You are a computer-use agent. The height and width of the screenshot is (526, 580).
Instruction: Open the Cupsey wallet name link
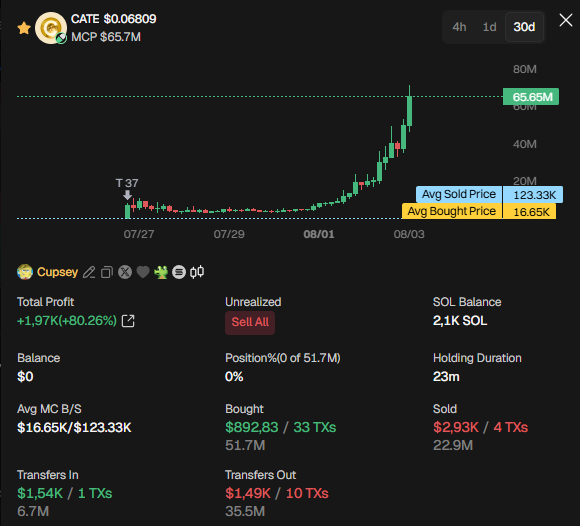click(x=57, y=272)
